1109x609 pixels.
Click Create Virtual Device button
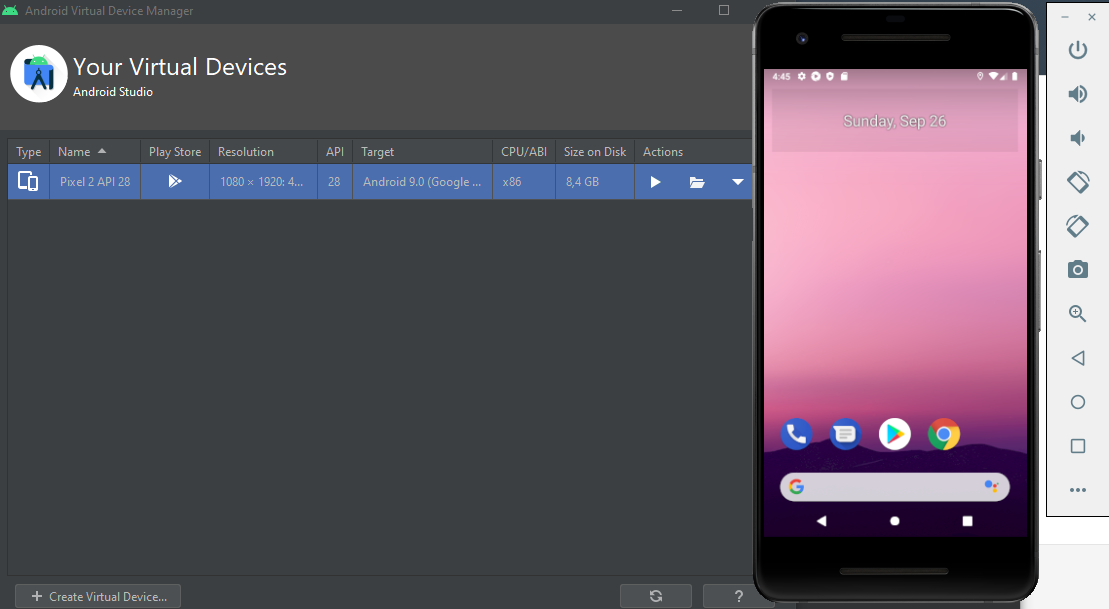pos(98,596)
